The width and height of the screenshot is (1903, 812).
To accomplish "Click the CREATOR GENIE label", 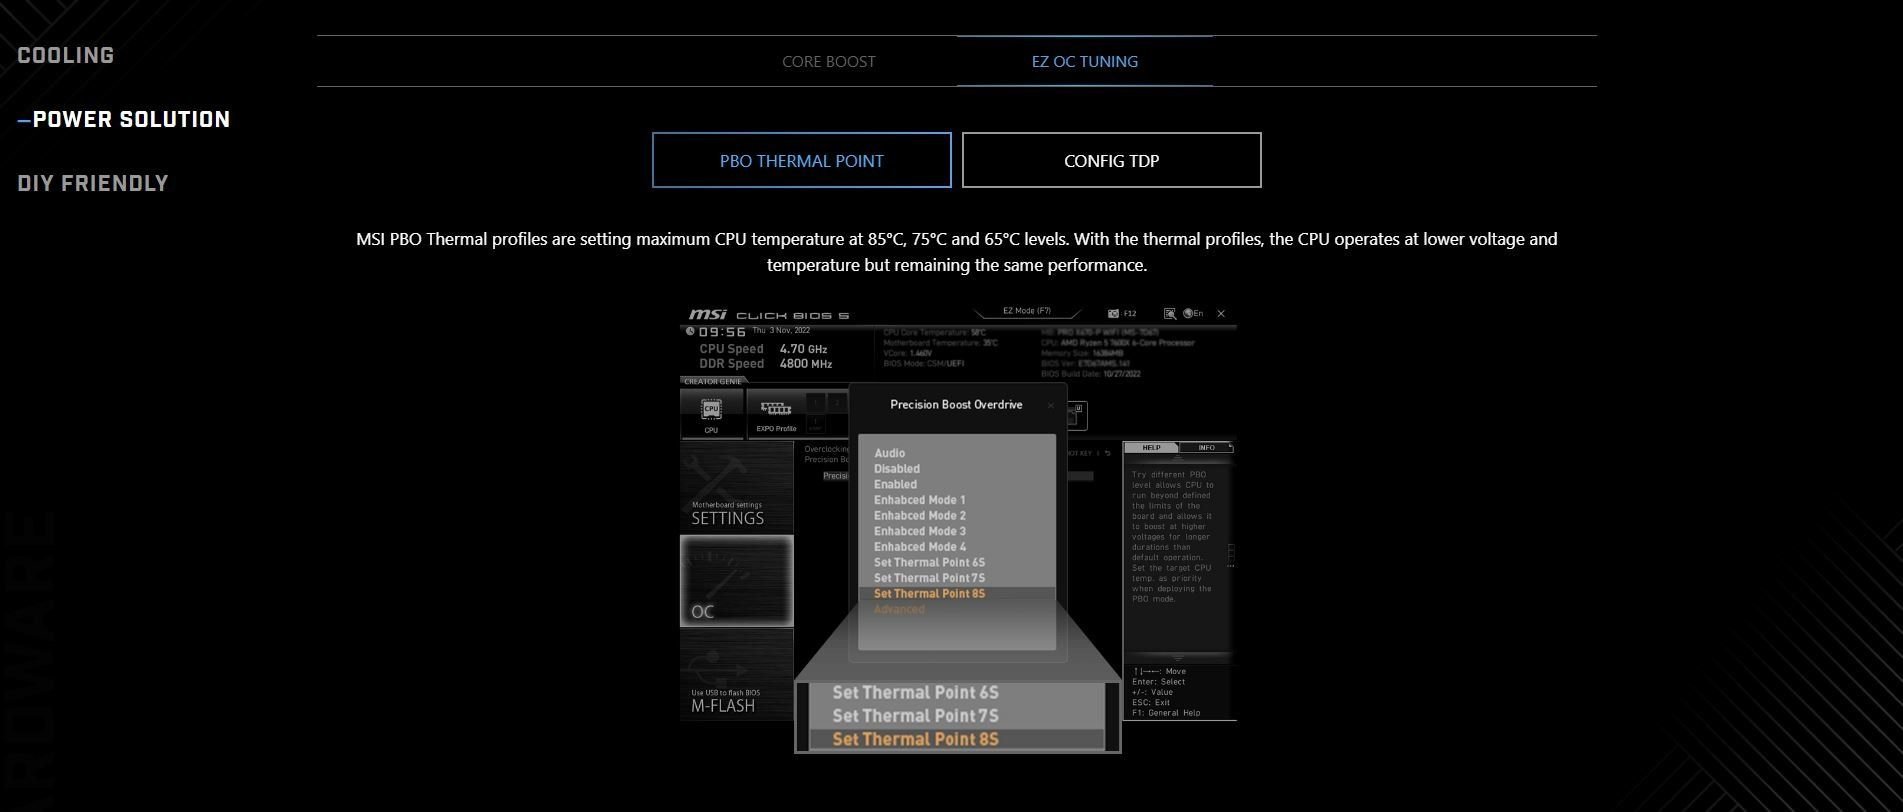I will [713, 381].
